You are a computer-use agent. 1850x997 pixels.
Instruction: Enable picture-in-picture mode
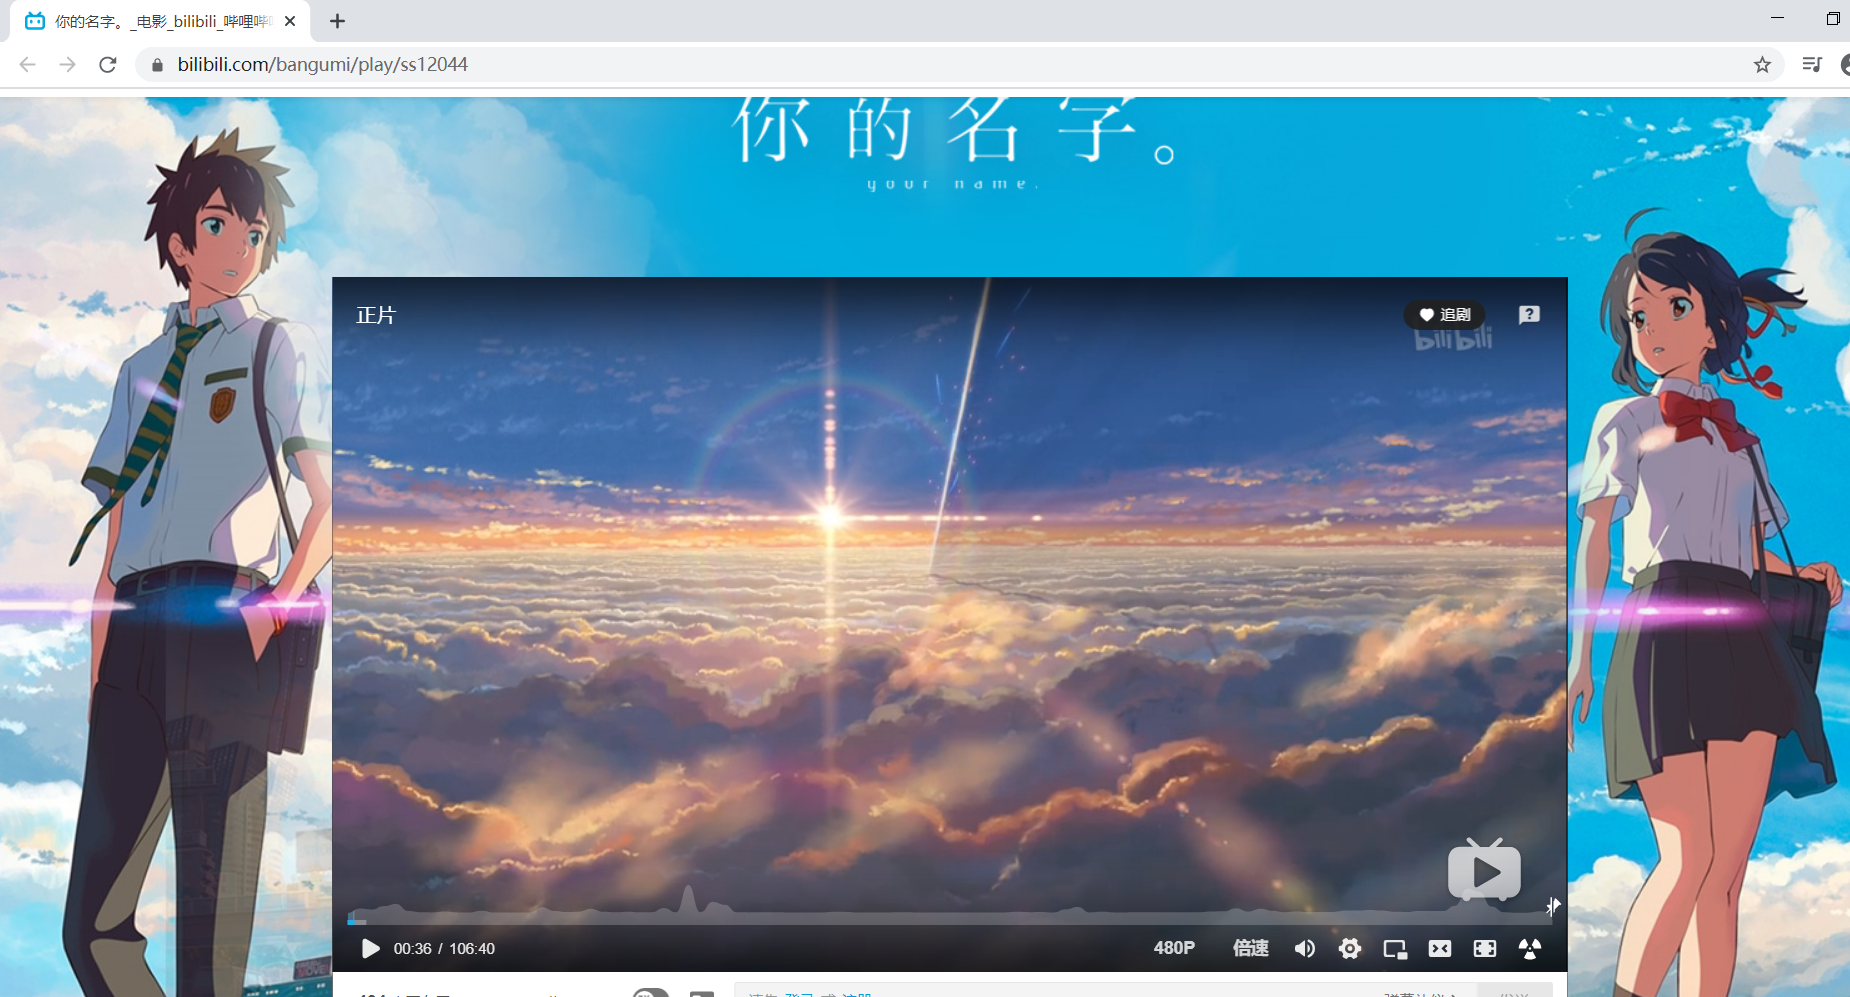[1395, 949]
